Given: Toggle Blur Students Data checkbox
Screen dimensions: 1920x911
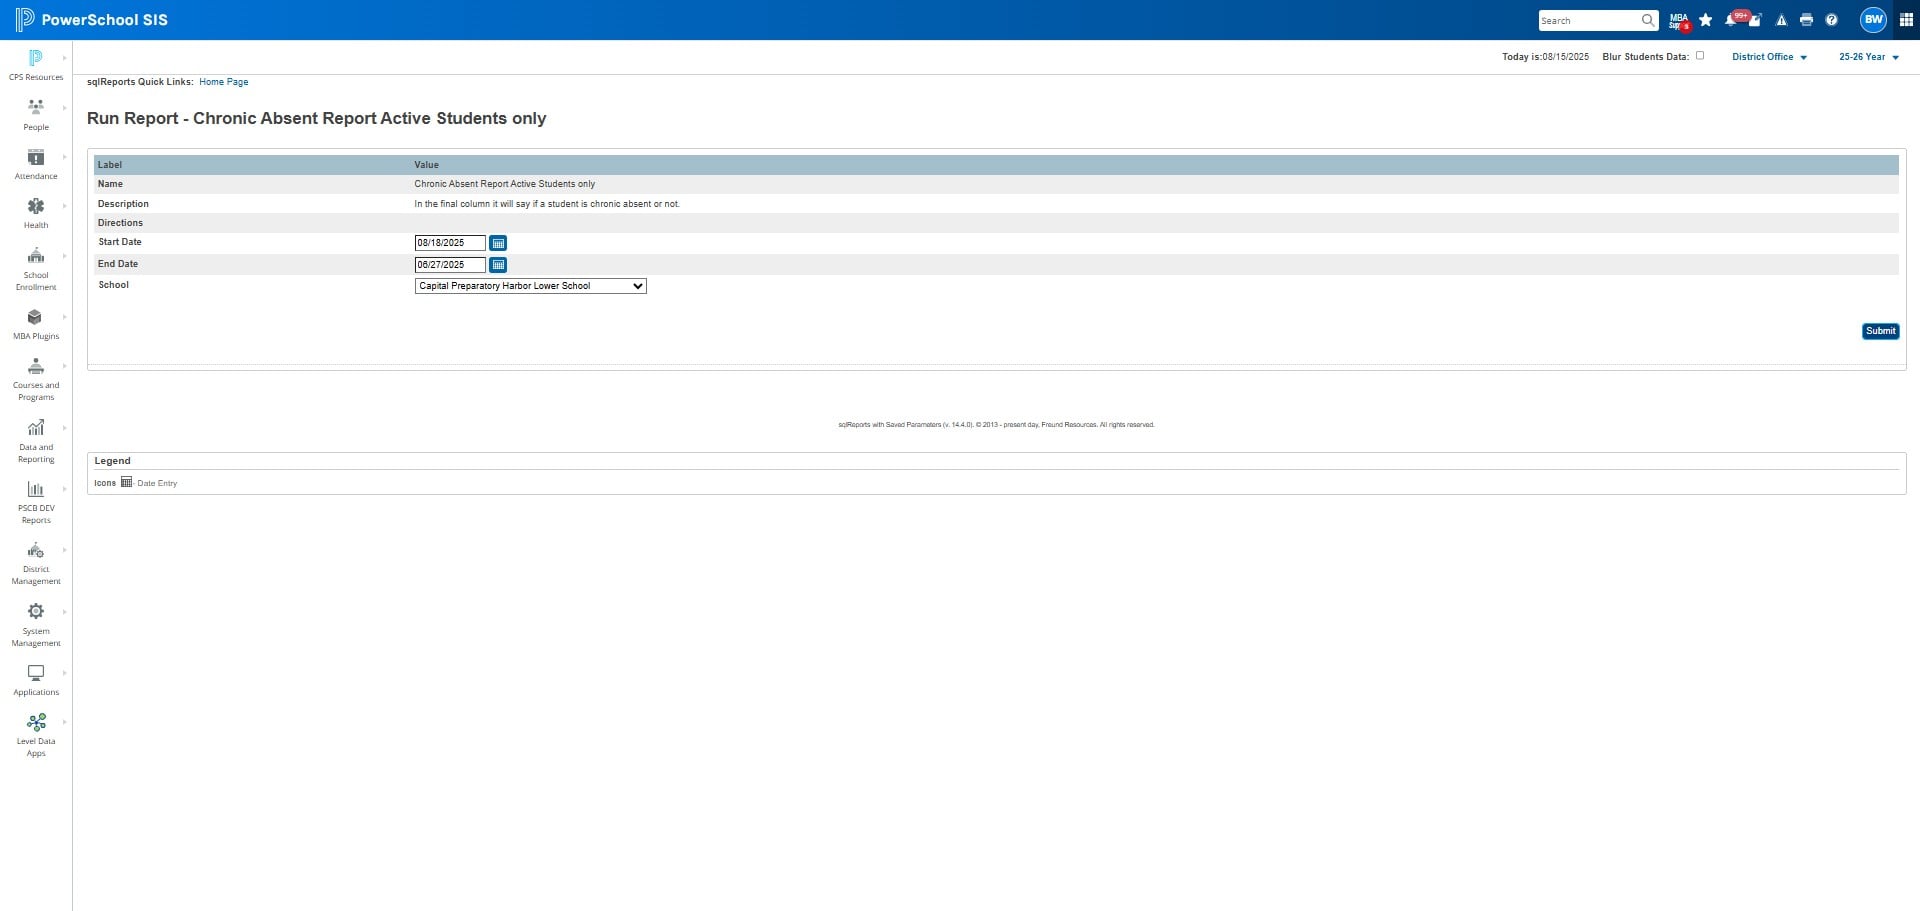Looking at the screenshot, I should [x=1700, y=56].
